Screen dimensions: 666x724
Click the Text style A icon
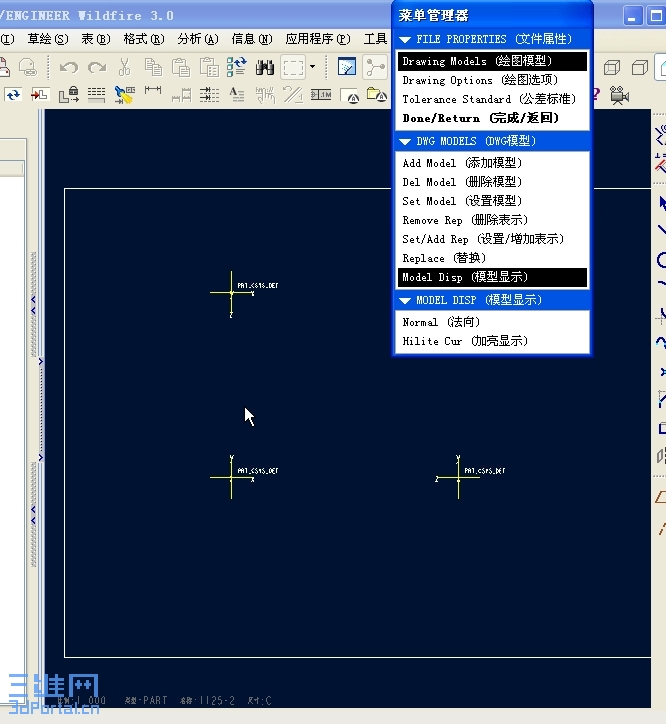[x=237, y=95]
